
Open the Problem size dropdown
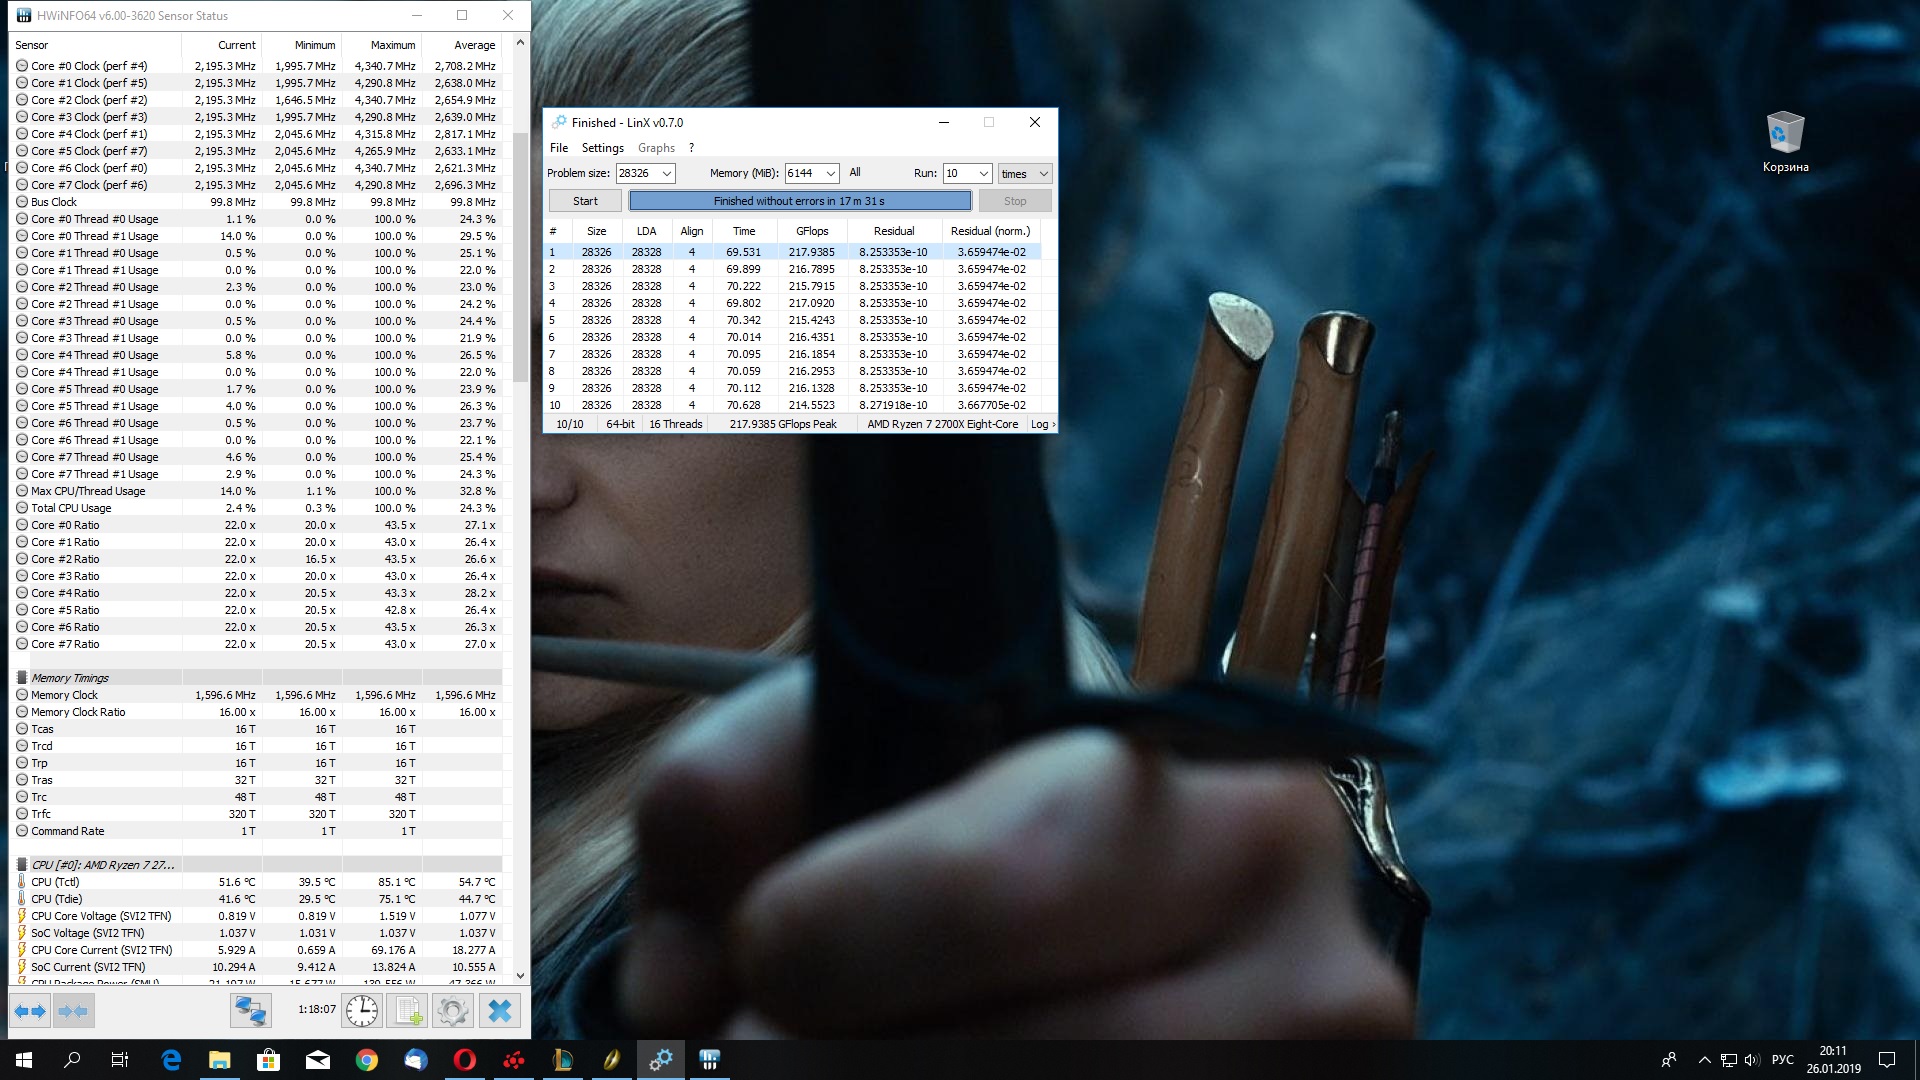tap(666, 174)
